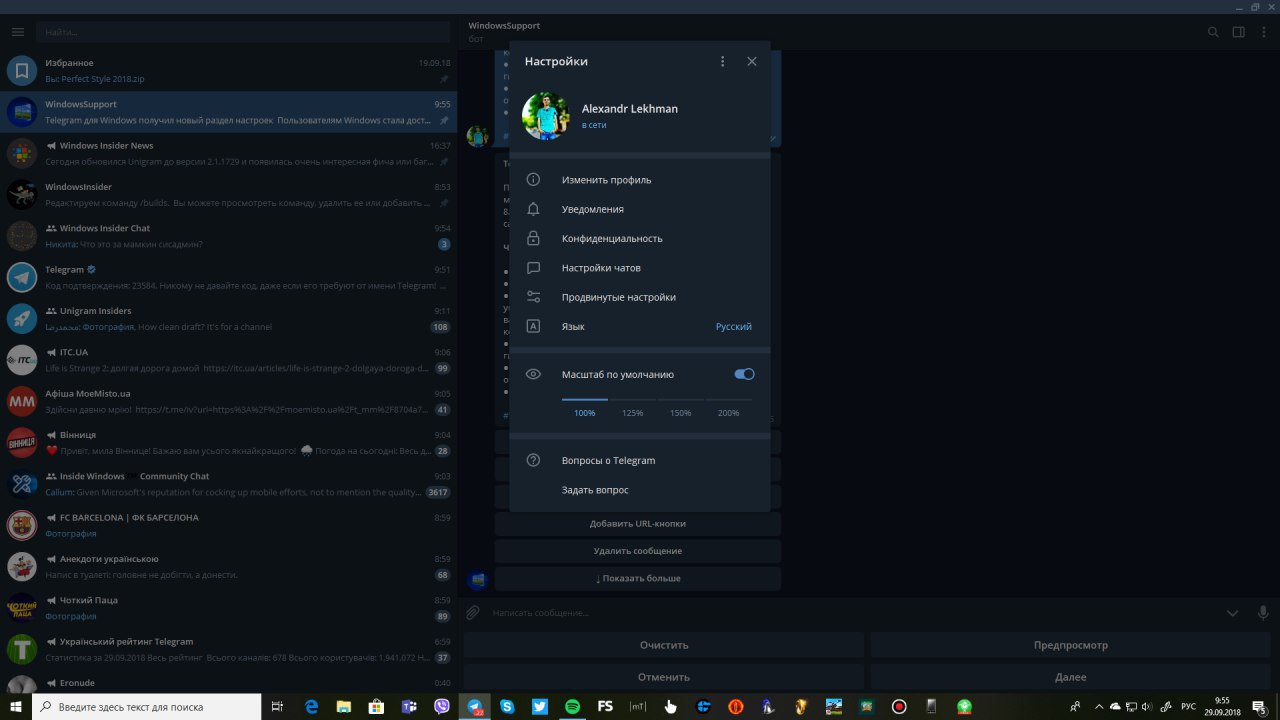Open Skype from the taskbar
The height and width of the screenshot is (720, 1280).
pos(507,706)
